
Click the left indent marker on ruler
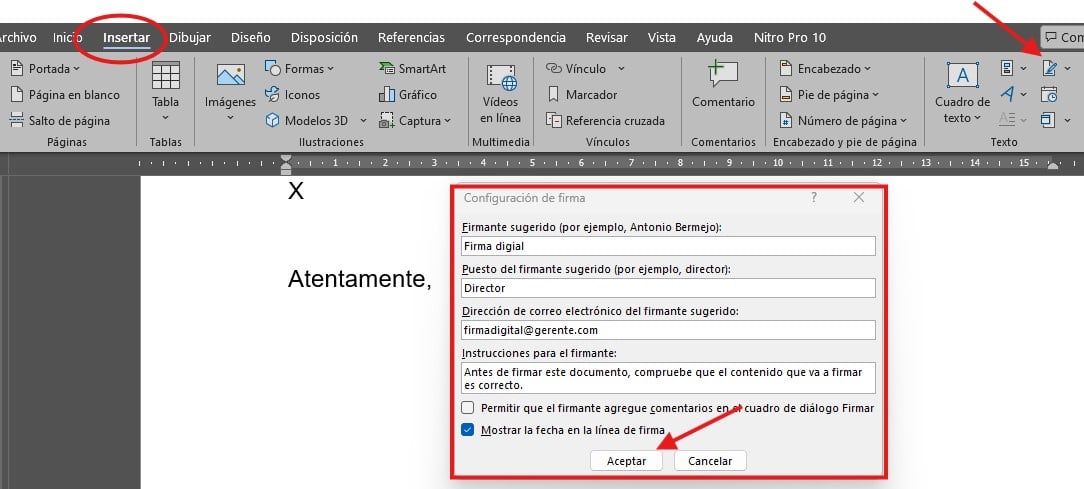286,164
